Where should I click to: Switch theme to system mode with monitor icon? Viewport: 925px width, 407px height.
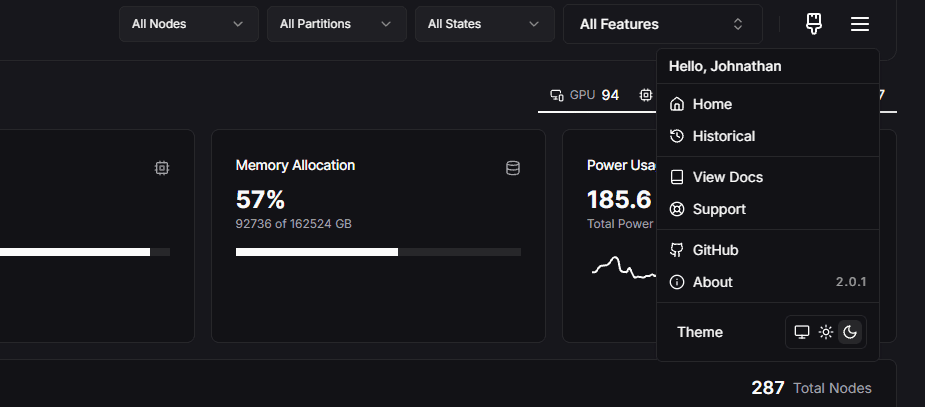[801, 332]
